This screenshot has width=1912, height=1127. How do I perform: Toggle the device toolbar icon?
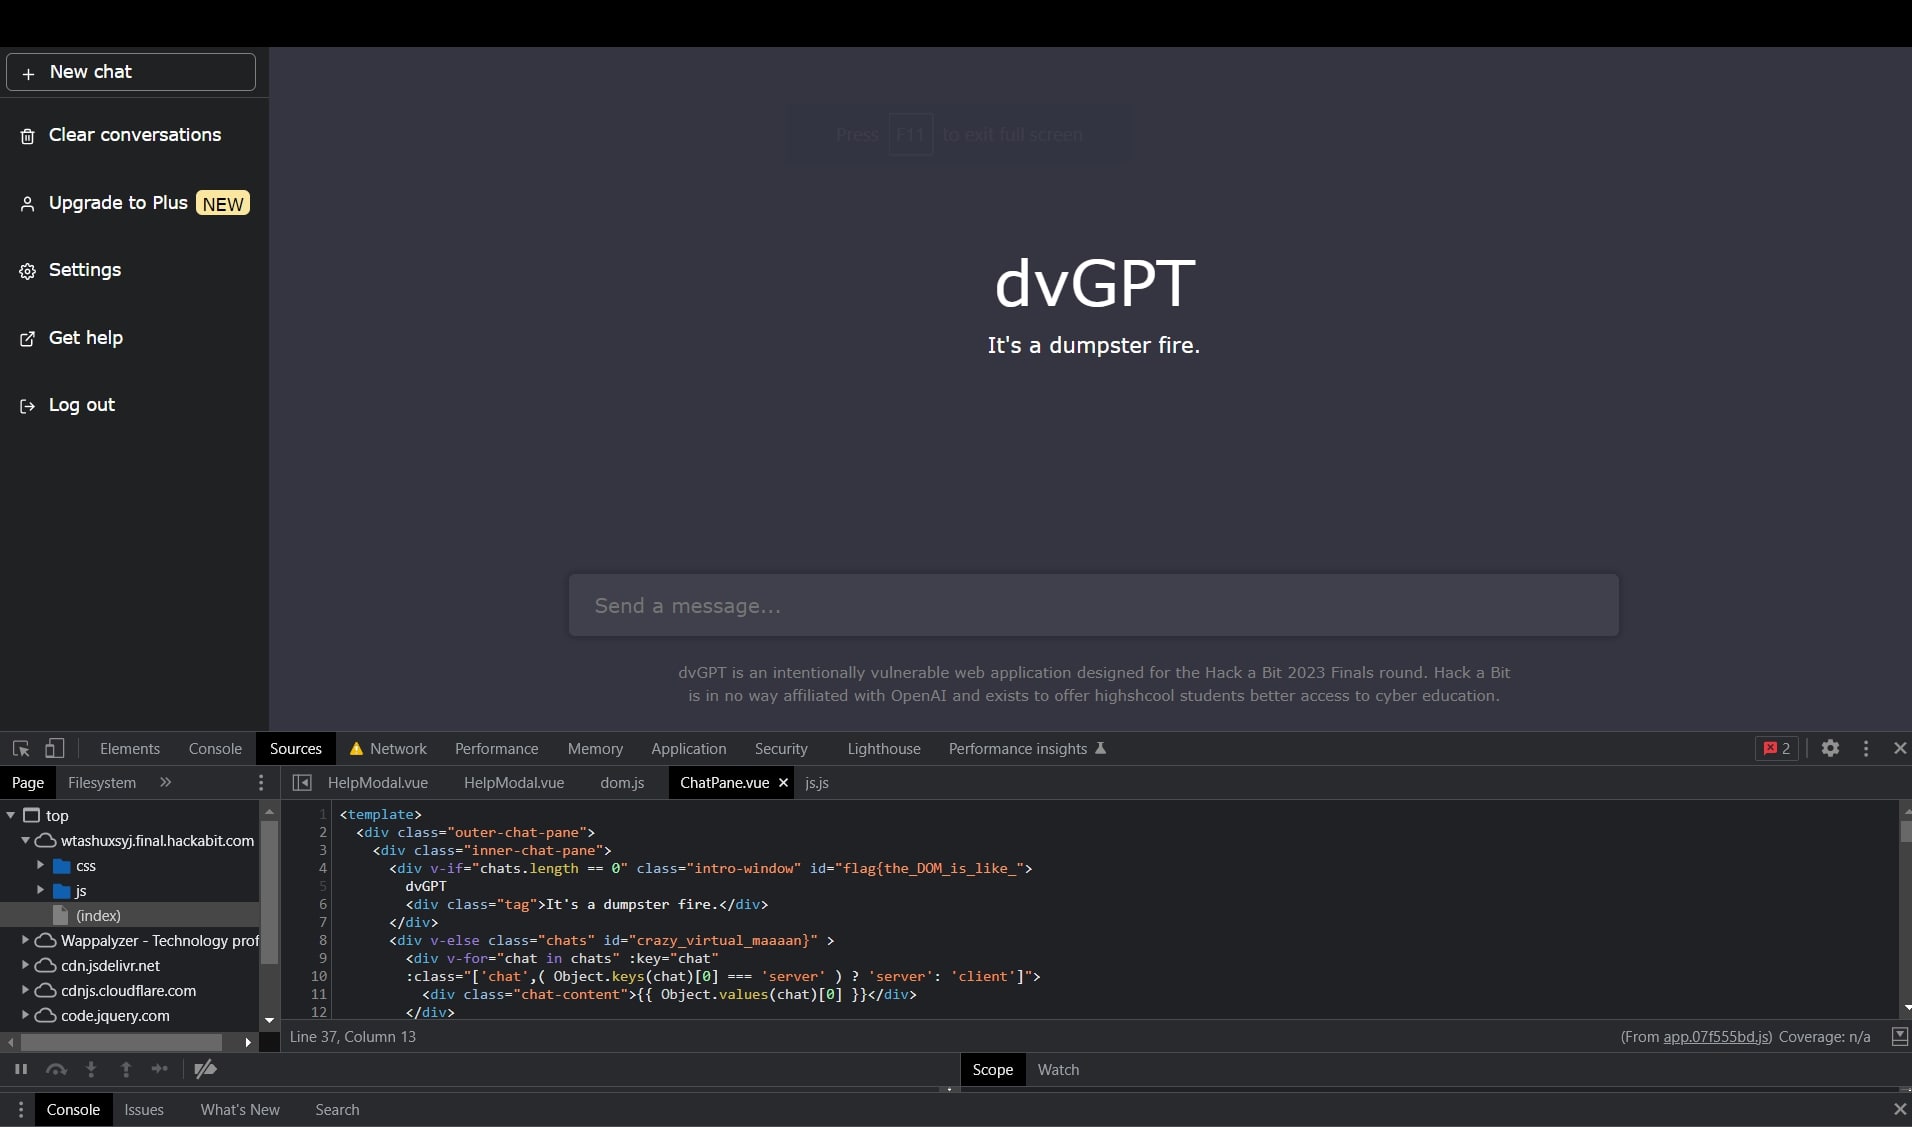point(55,748)
